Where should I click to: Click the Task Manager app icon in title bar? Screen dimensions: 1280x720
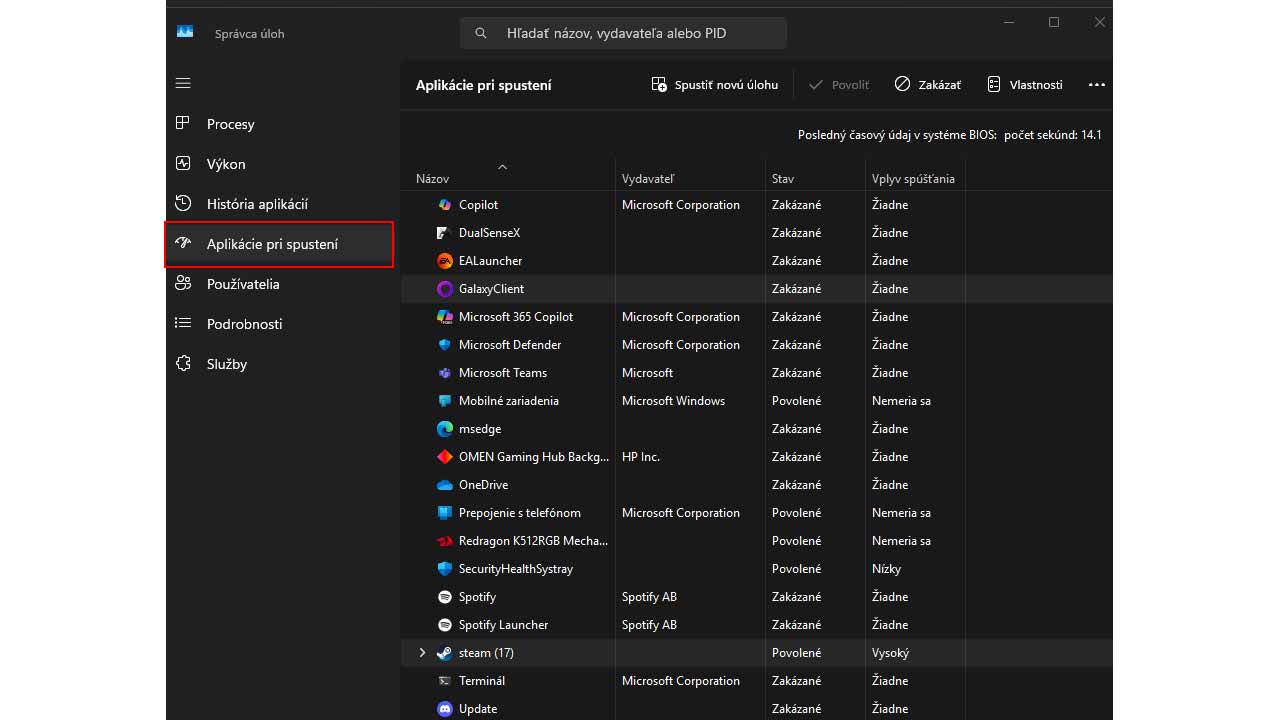tap(185, 32)
